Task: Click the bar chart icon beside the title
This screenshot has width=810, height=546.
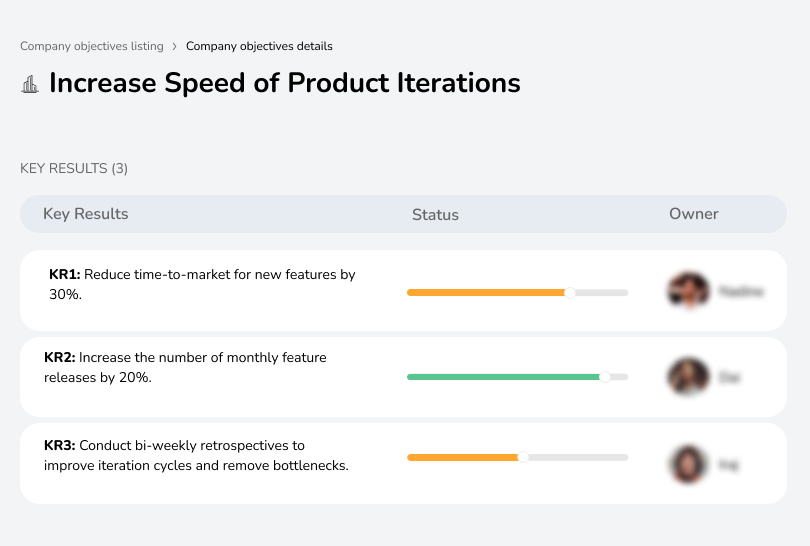Action: coord(30,84)
